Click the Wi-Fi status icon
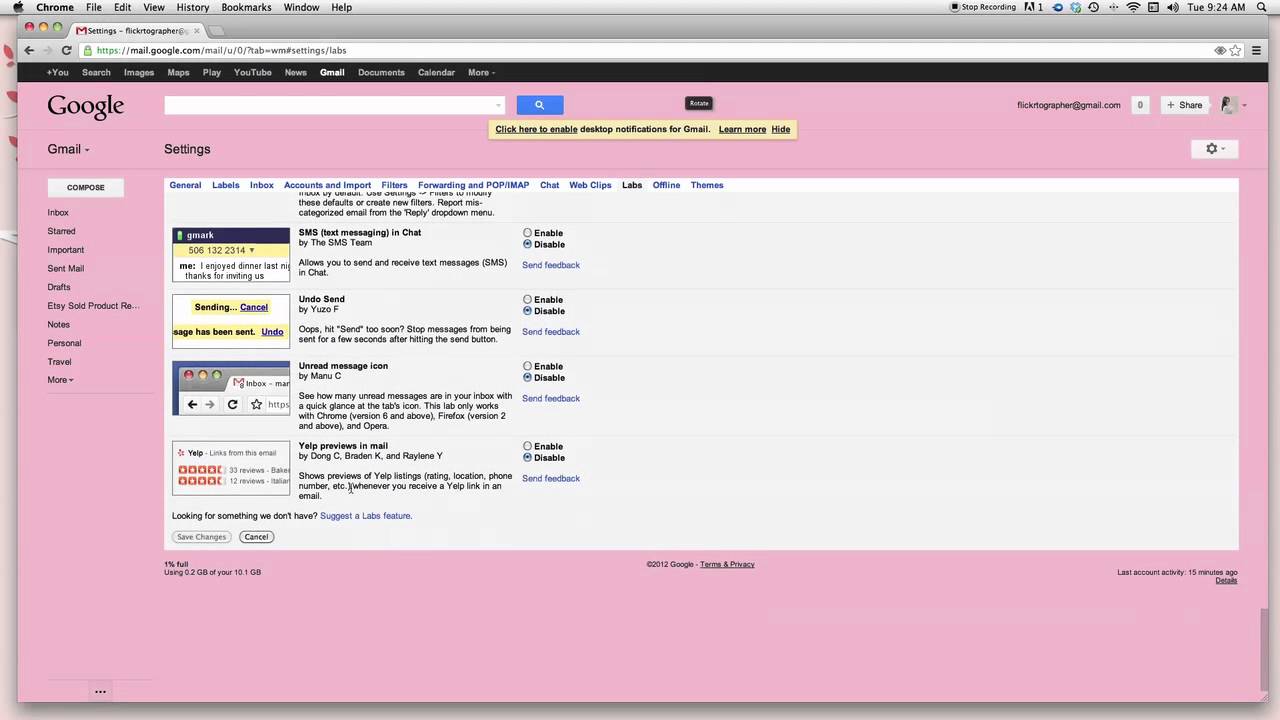The image size is (1280, 720). pos(1133,7)
